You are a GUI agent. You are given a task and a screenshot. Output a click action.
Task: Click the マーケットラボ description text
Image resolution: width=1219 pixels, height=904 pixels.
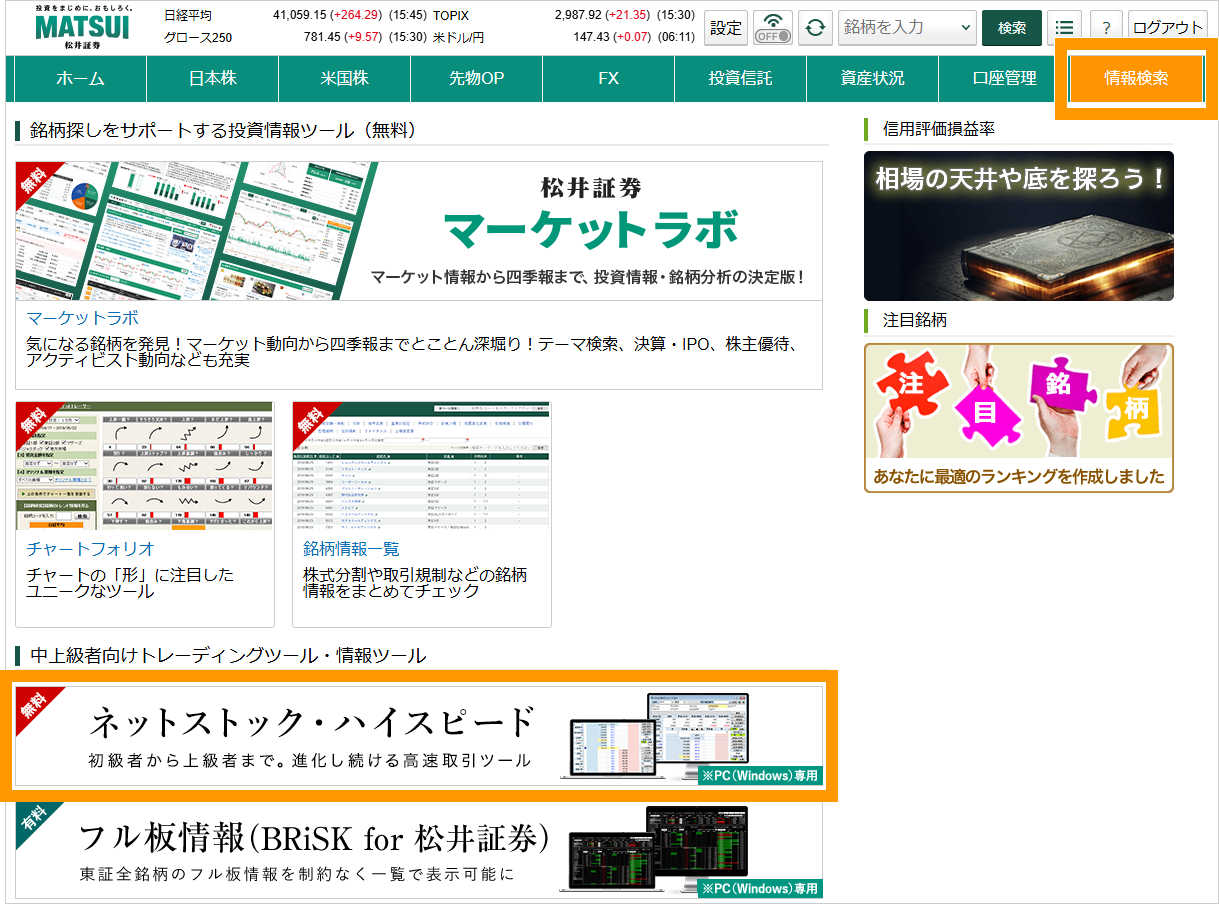412,352
